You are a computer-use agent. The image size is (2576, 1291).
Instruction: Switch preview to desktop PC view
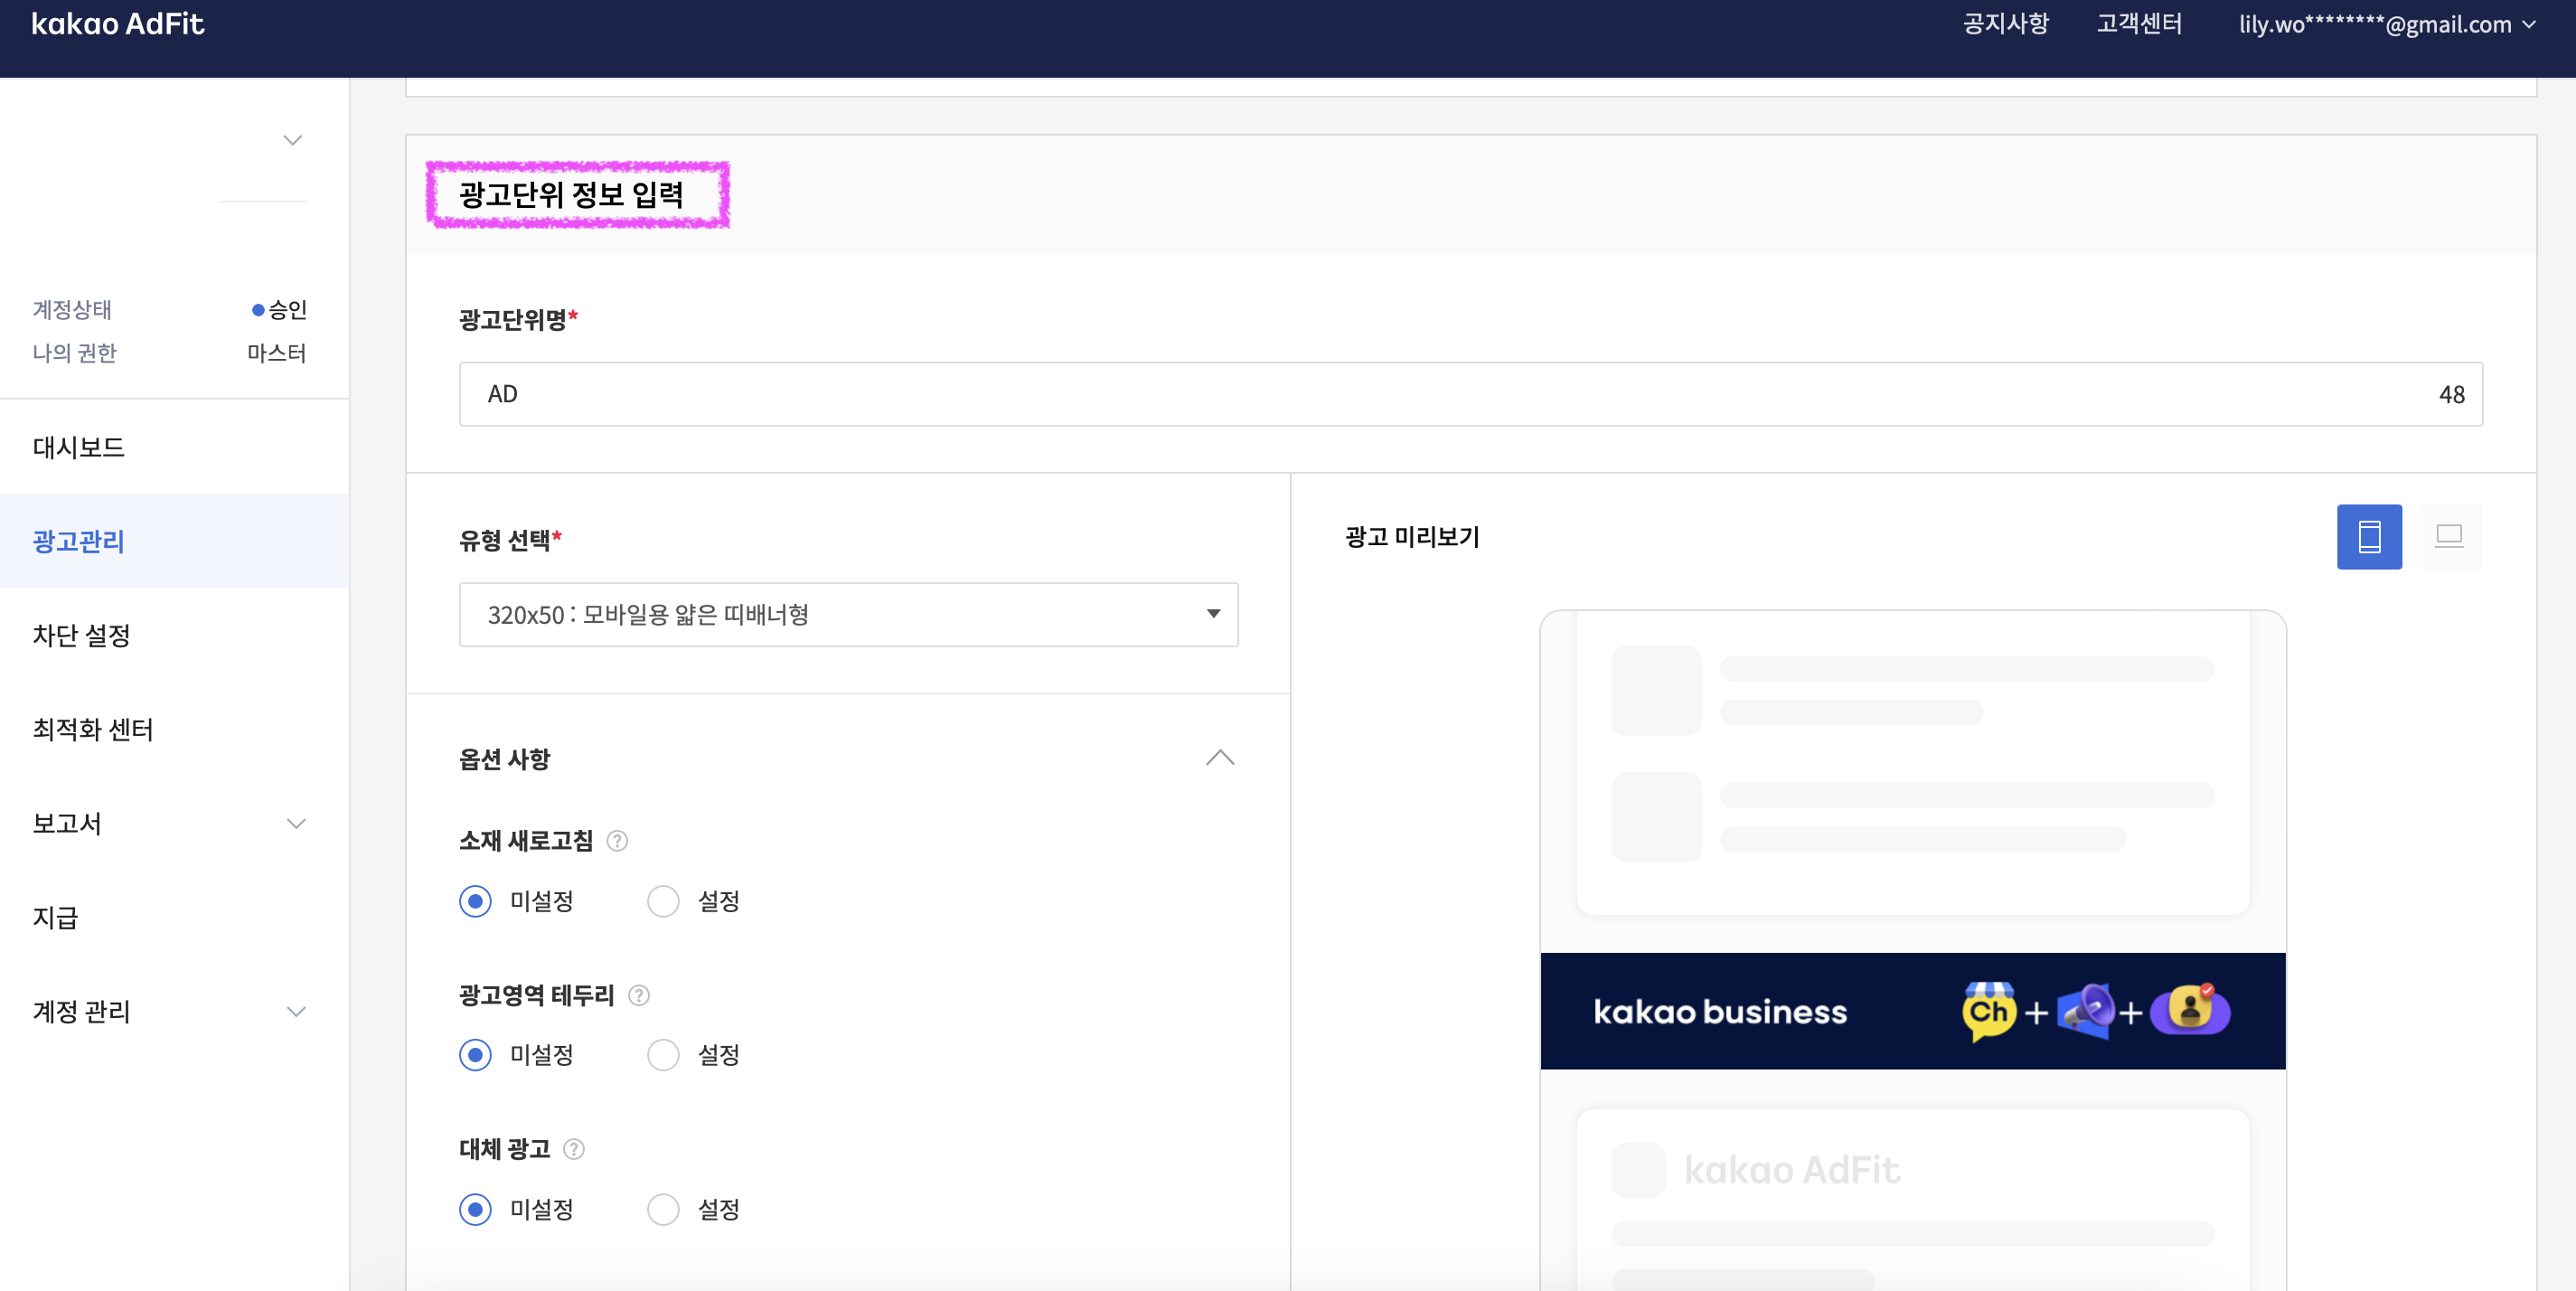coord(2449,537)
